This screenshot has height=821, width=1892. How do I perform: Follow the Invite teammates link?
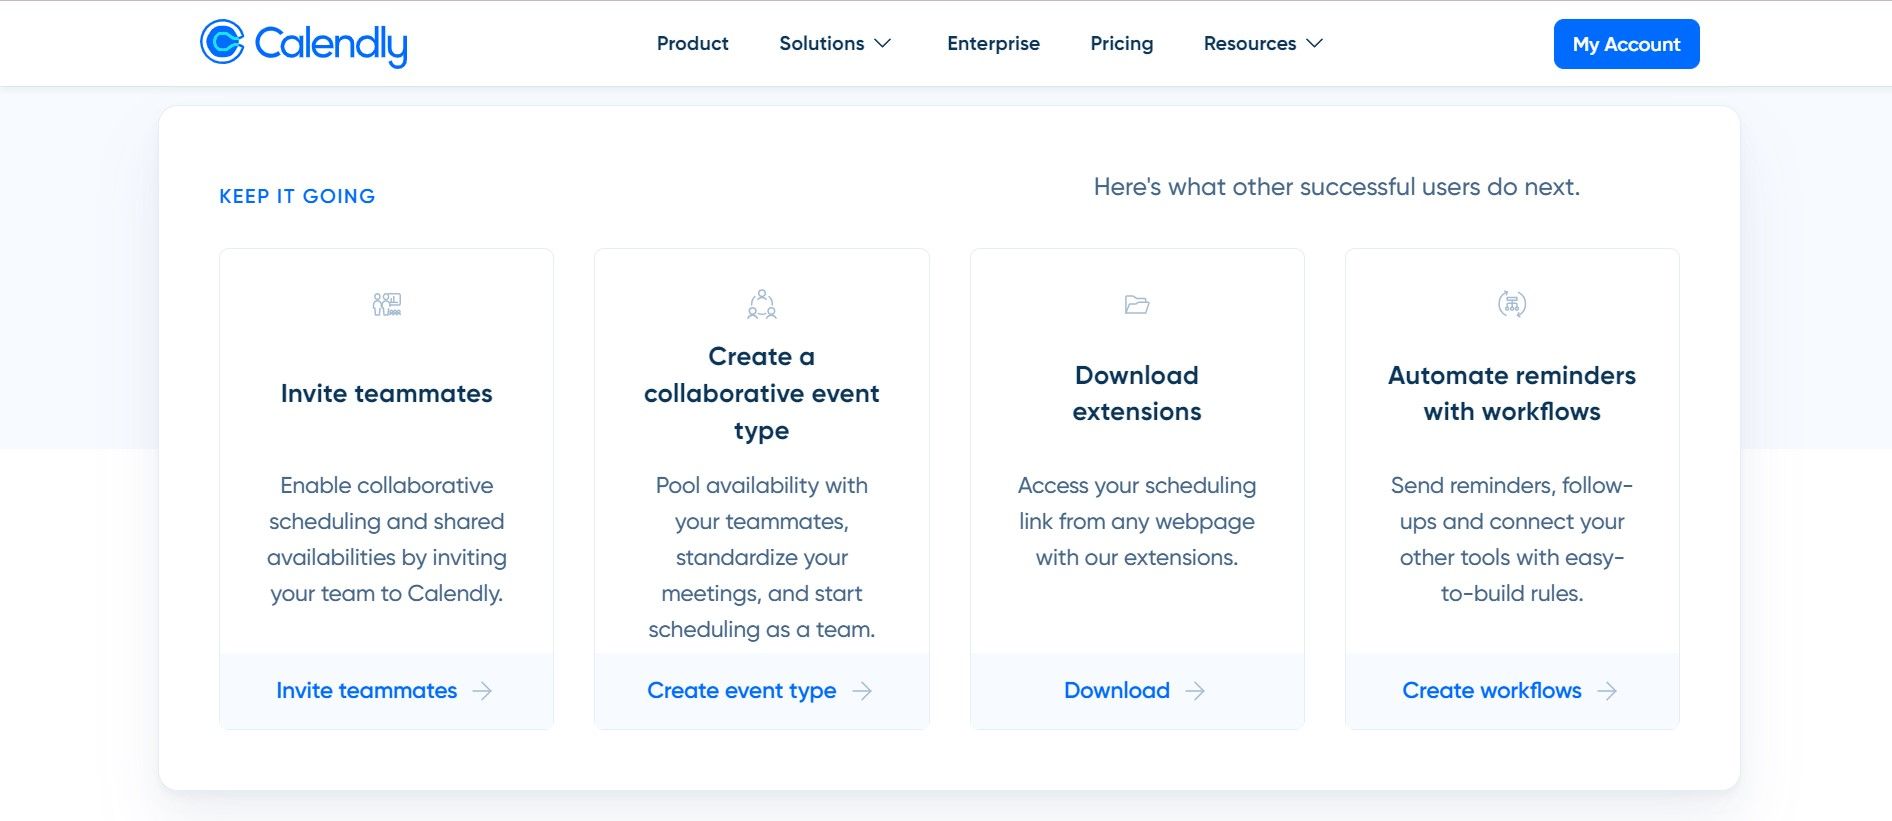click(x=366, y=691)
